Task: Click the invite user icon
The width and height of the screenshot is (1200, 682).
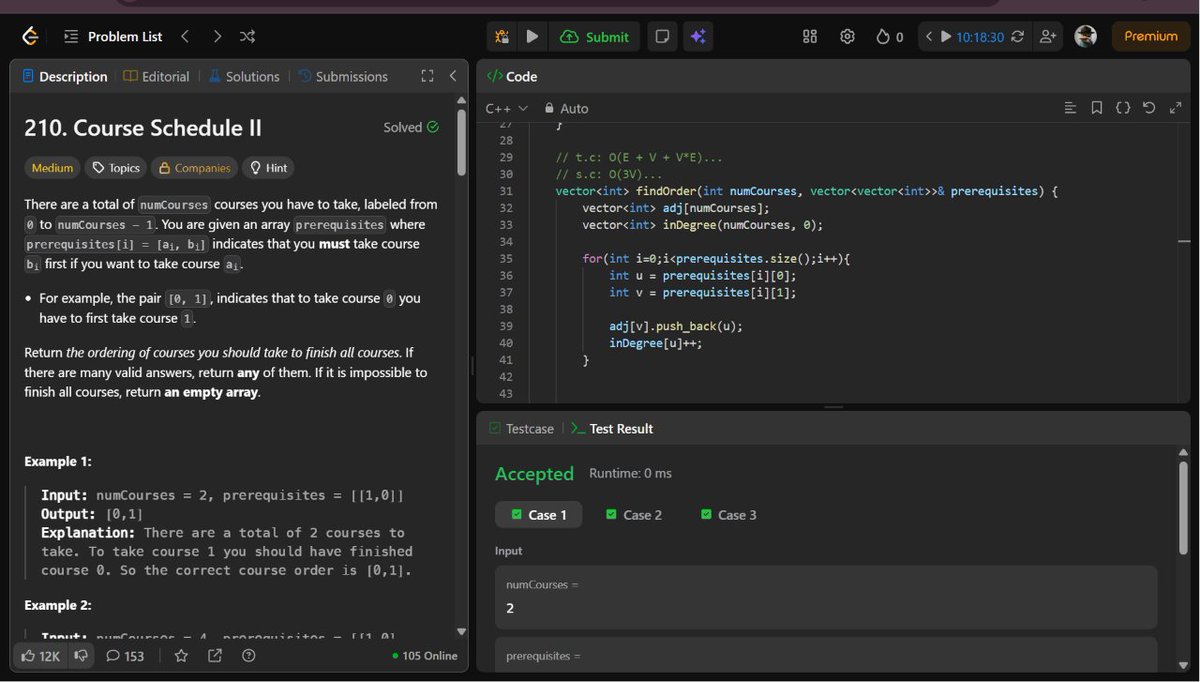Action: 1048,37
